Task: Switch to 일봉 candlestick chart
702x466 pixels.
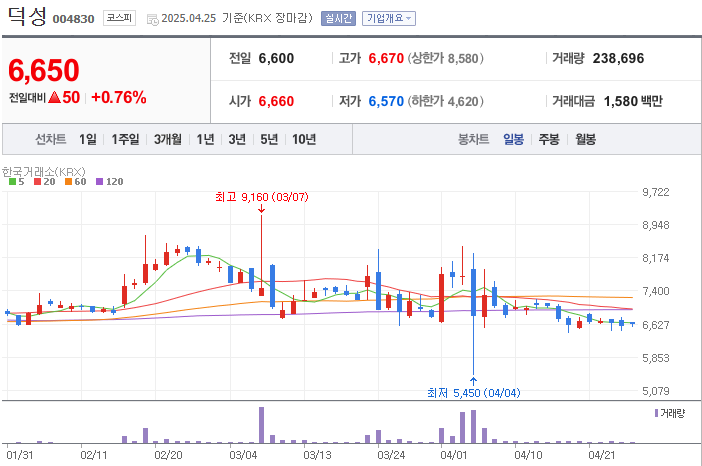Action: tap(514, 139)
